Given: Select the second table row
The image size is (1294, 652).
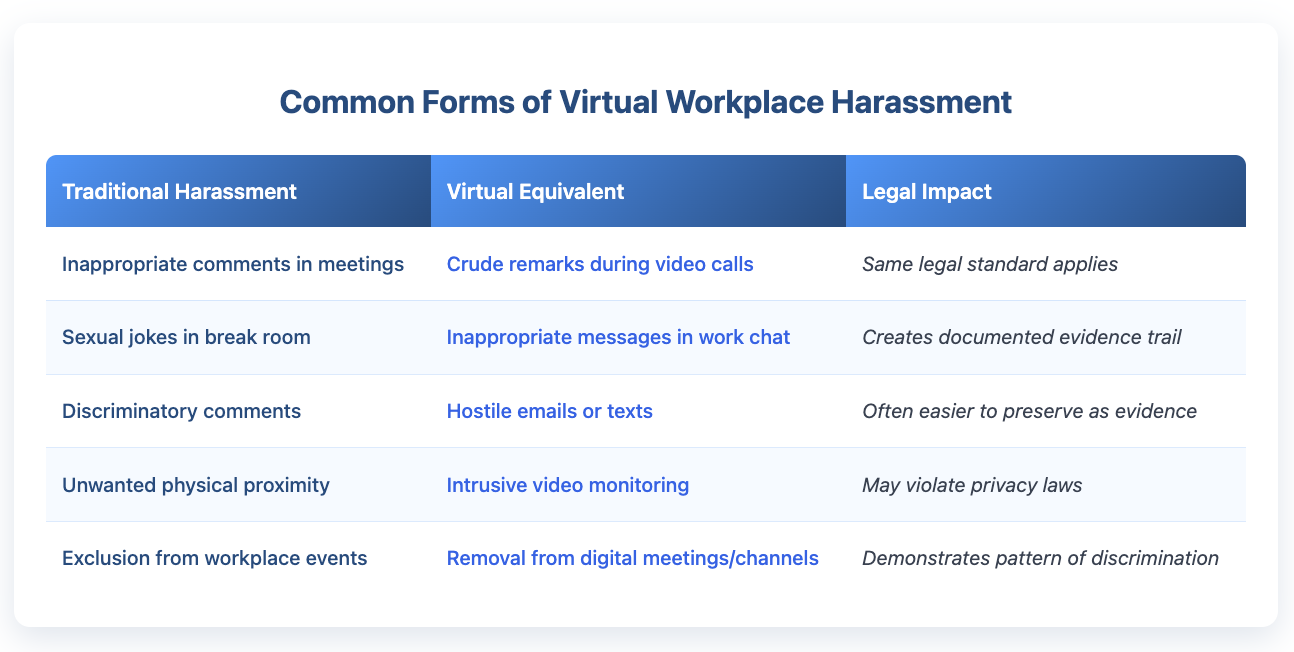Looking at the screenshot, I should pos(646,337).
